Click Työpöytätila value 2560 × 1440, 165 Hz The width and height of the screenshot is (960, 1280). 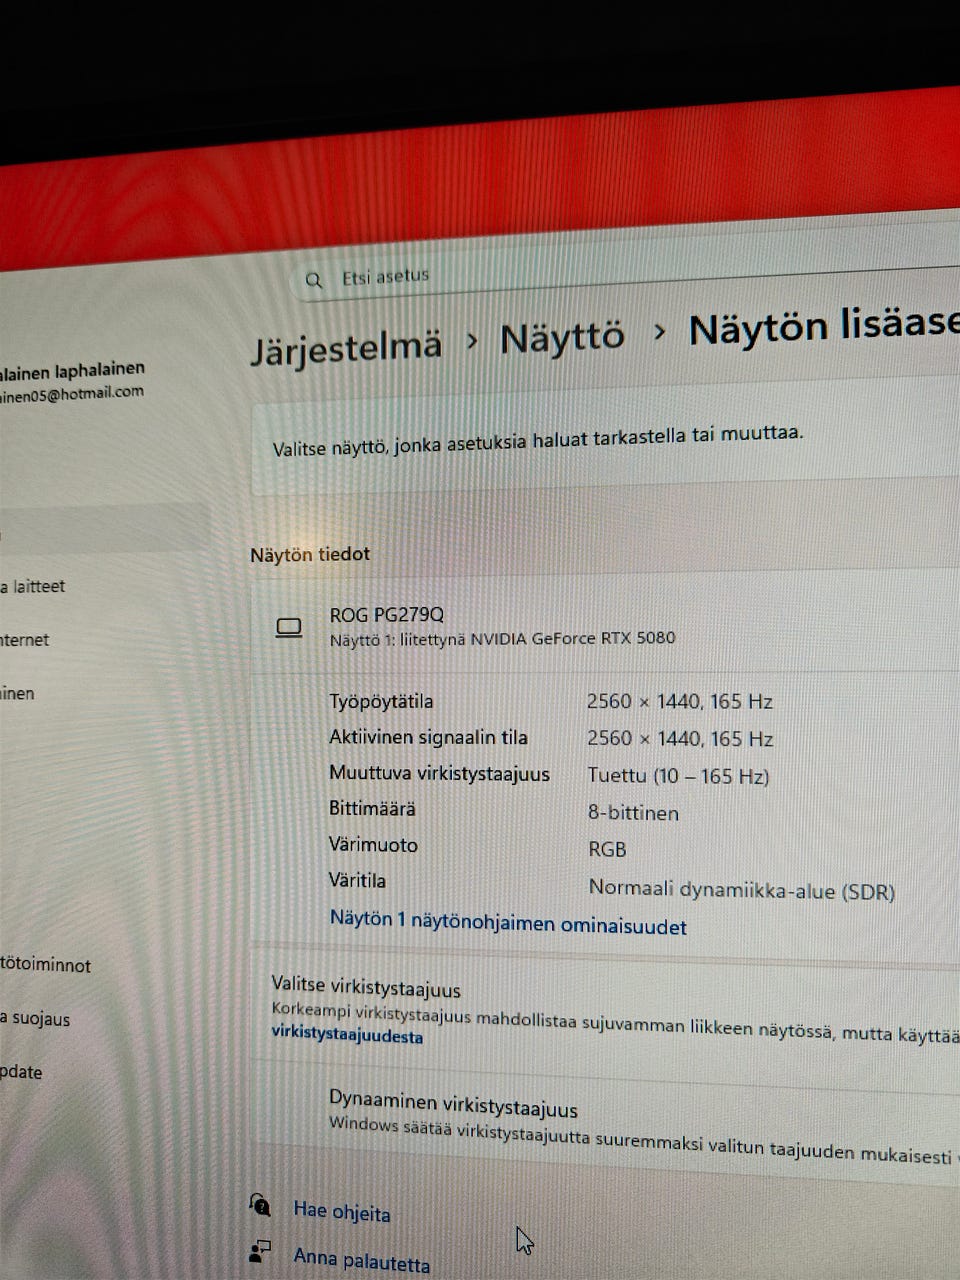[x=680, y=702]
